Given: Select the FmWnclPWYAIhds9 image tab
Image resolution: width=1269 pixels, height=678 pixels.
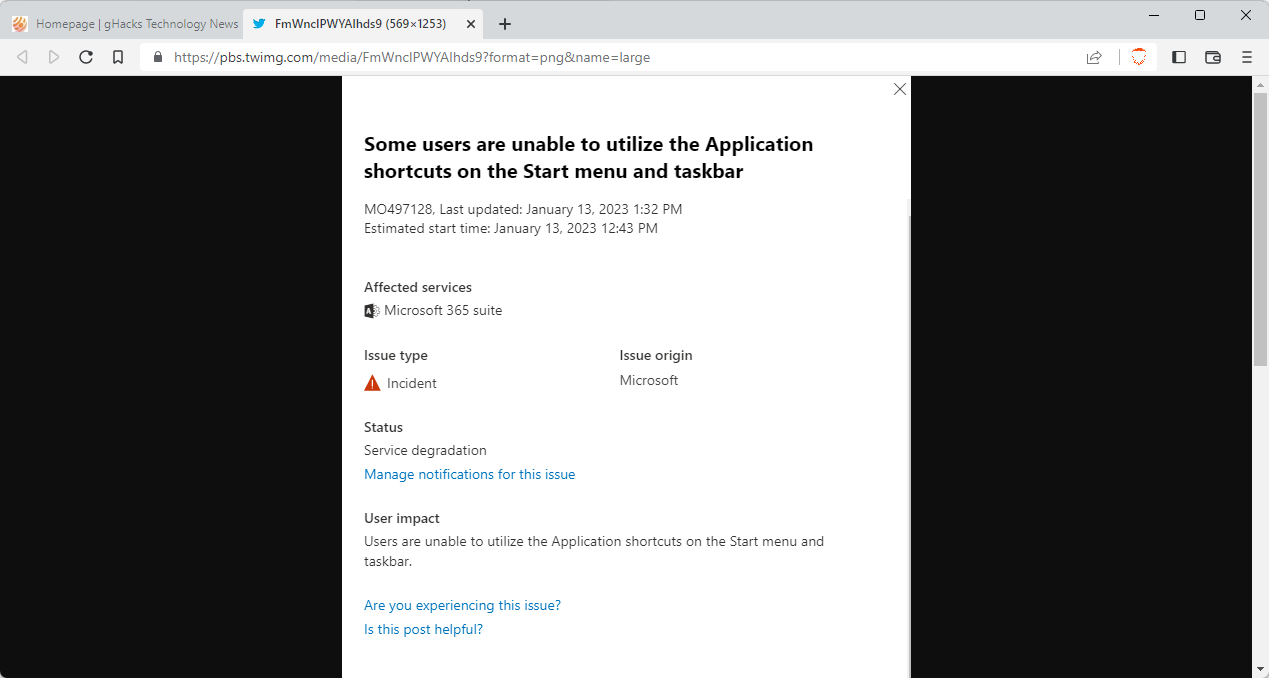Looking at the screenshot, I should pos(363,24).
